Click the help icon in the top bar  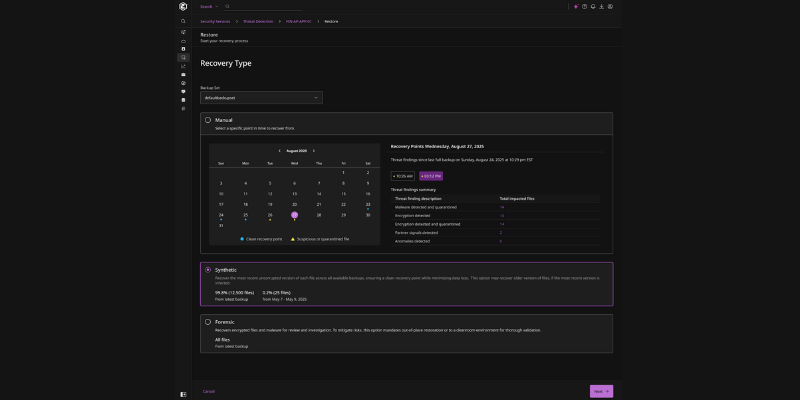584,6
